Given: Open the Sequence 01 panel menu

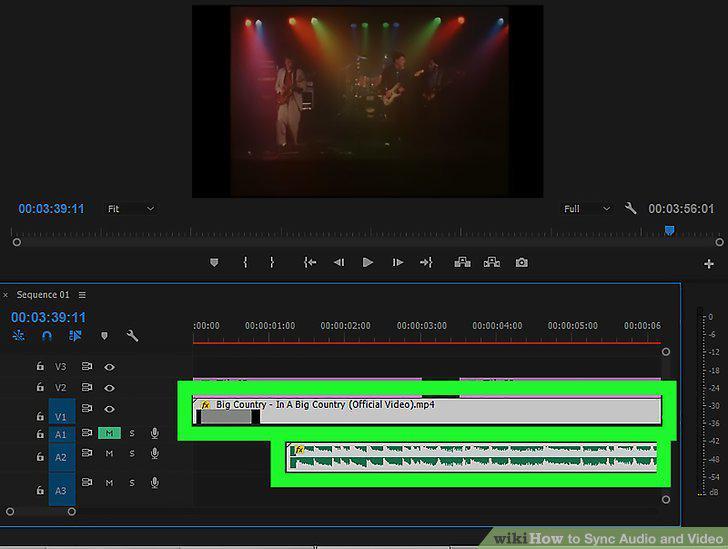Looking at the screenshot, I should tap(82, 295).
